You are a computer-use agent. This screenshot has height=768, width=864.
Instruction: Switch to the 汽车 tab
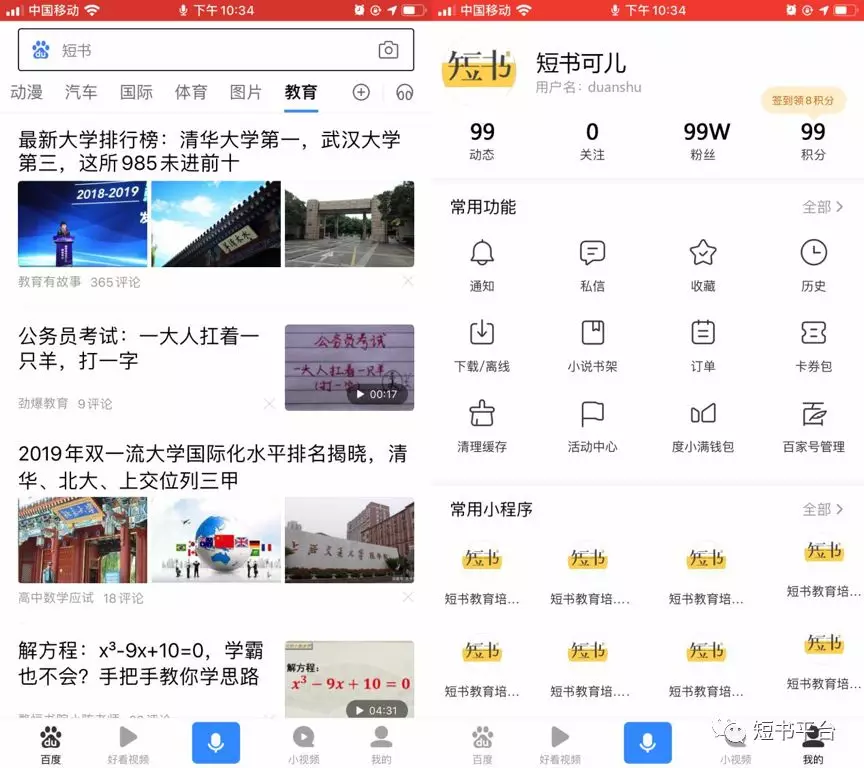(x=81, y=92)
